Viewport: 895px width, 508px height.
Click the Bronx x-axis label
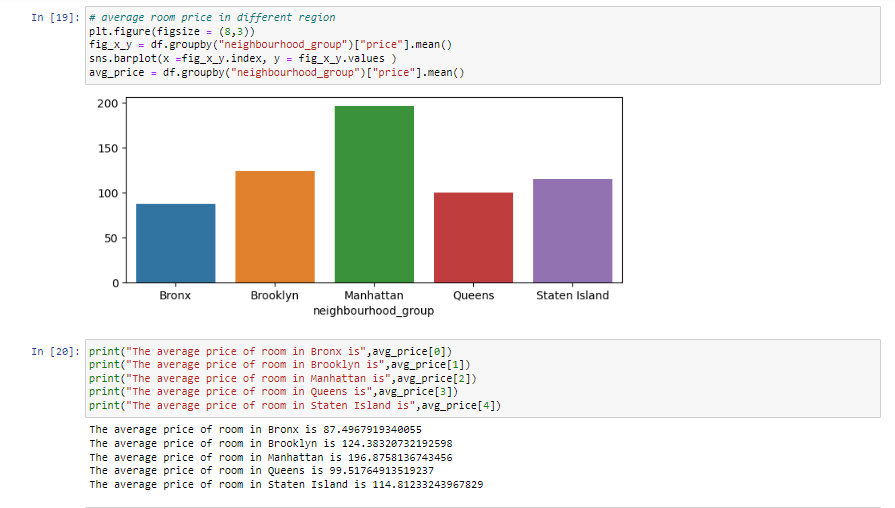[x=175, y=296]
